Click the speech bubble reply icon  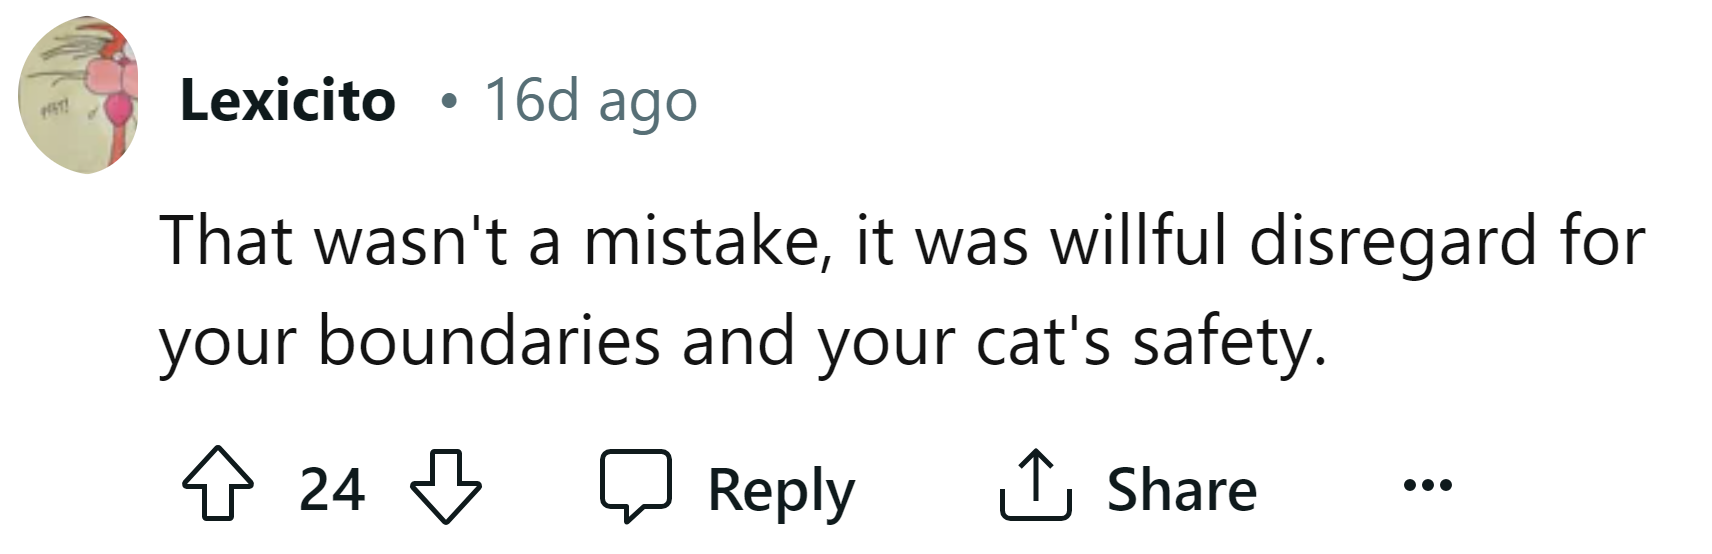[635, 487]
